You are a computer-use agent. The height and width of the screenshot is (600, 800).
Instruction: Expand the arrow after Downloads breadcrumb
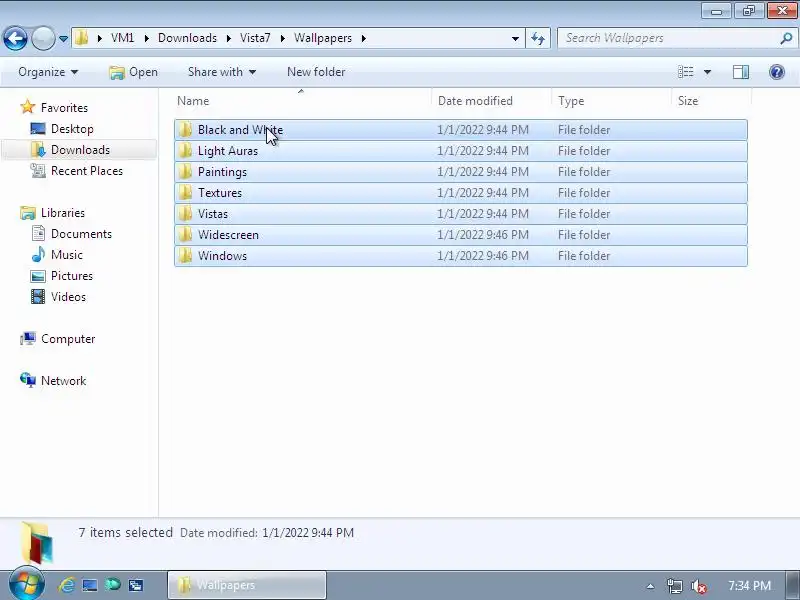229,38
